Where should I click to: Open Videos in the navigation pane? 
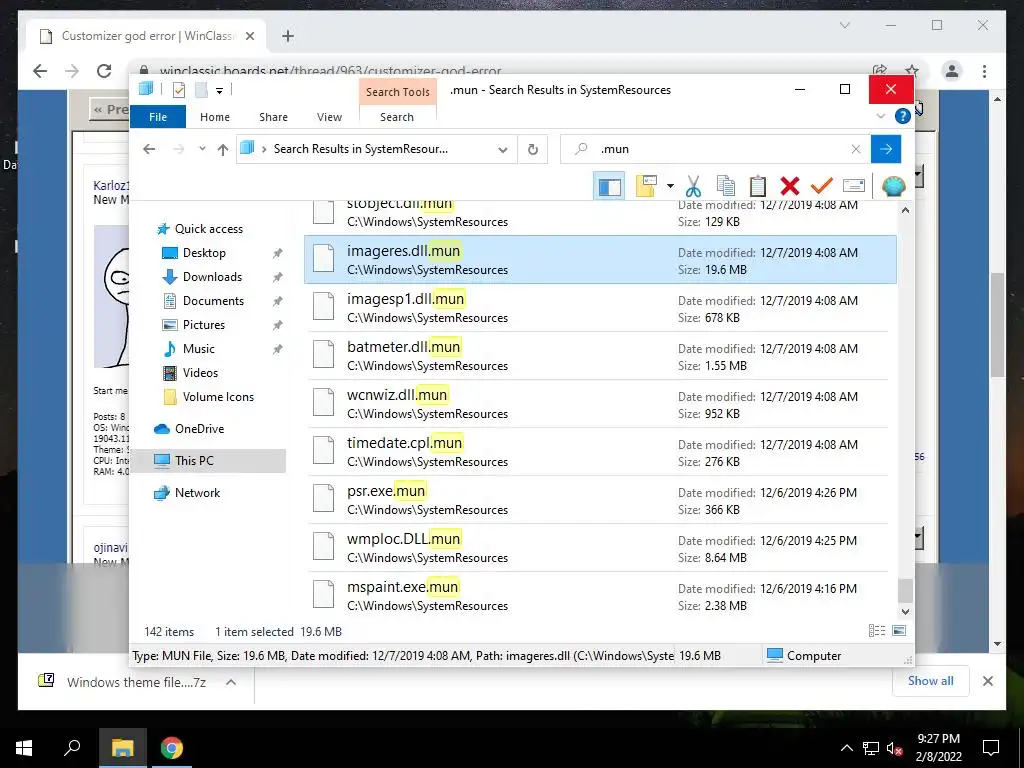pyautogui.click(x=200, y=373)
